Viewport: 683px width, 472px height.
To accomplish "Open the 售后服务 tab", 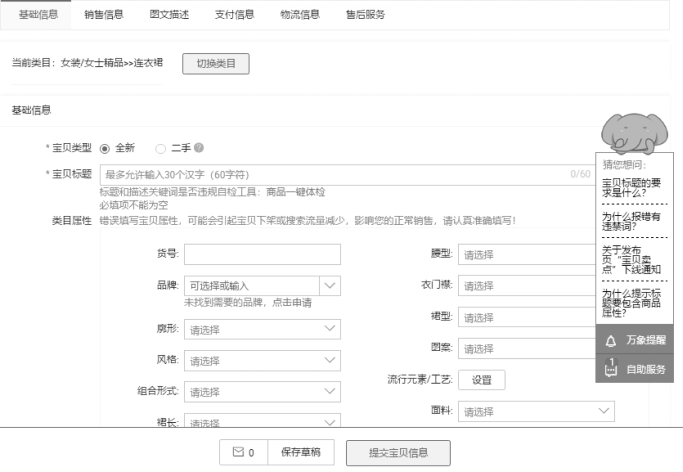I will pos(365,14).
